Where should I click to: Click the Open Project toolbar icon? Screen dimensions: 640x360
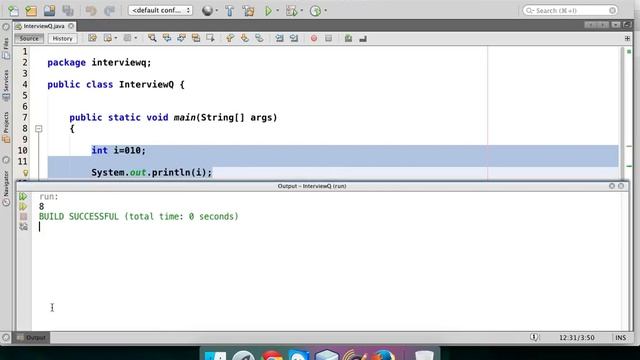[x=49, y=11]
